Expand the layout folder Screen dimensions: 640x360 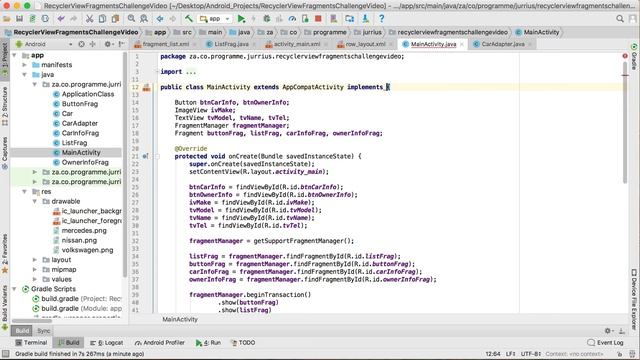click(x=35, y=260)
